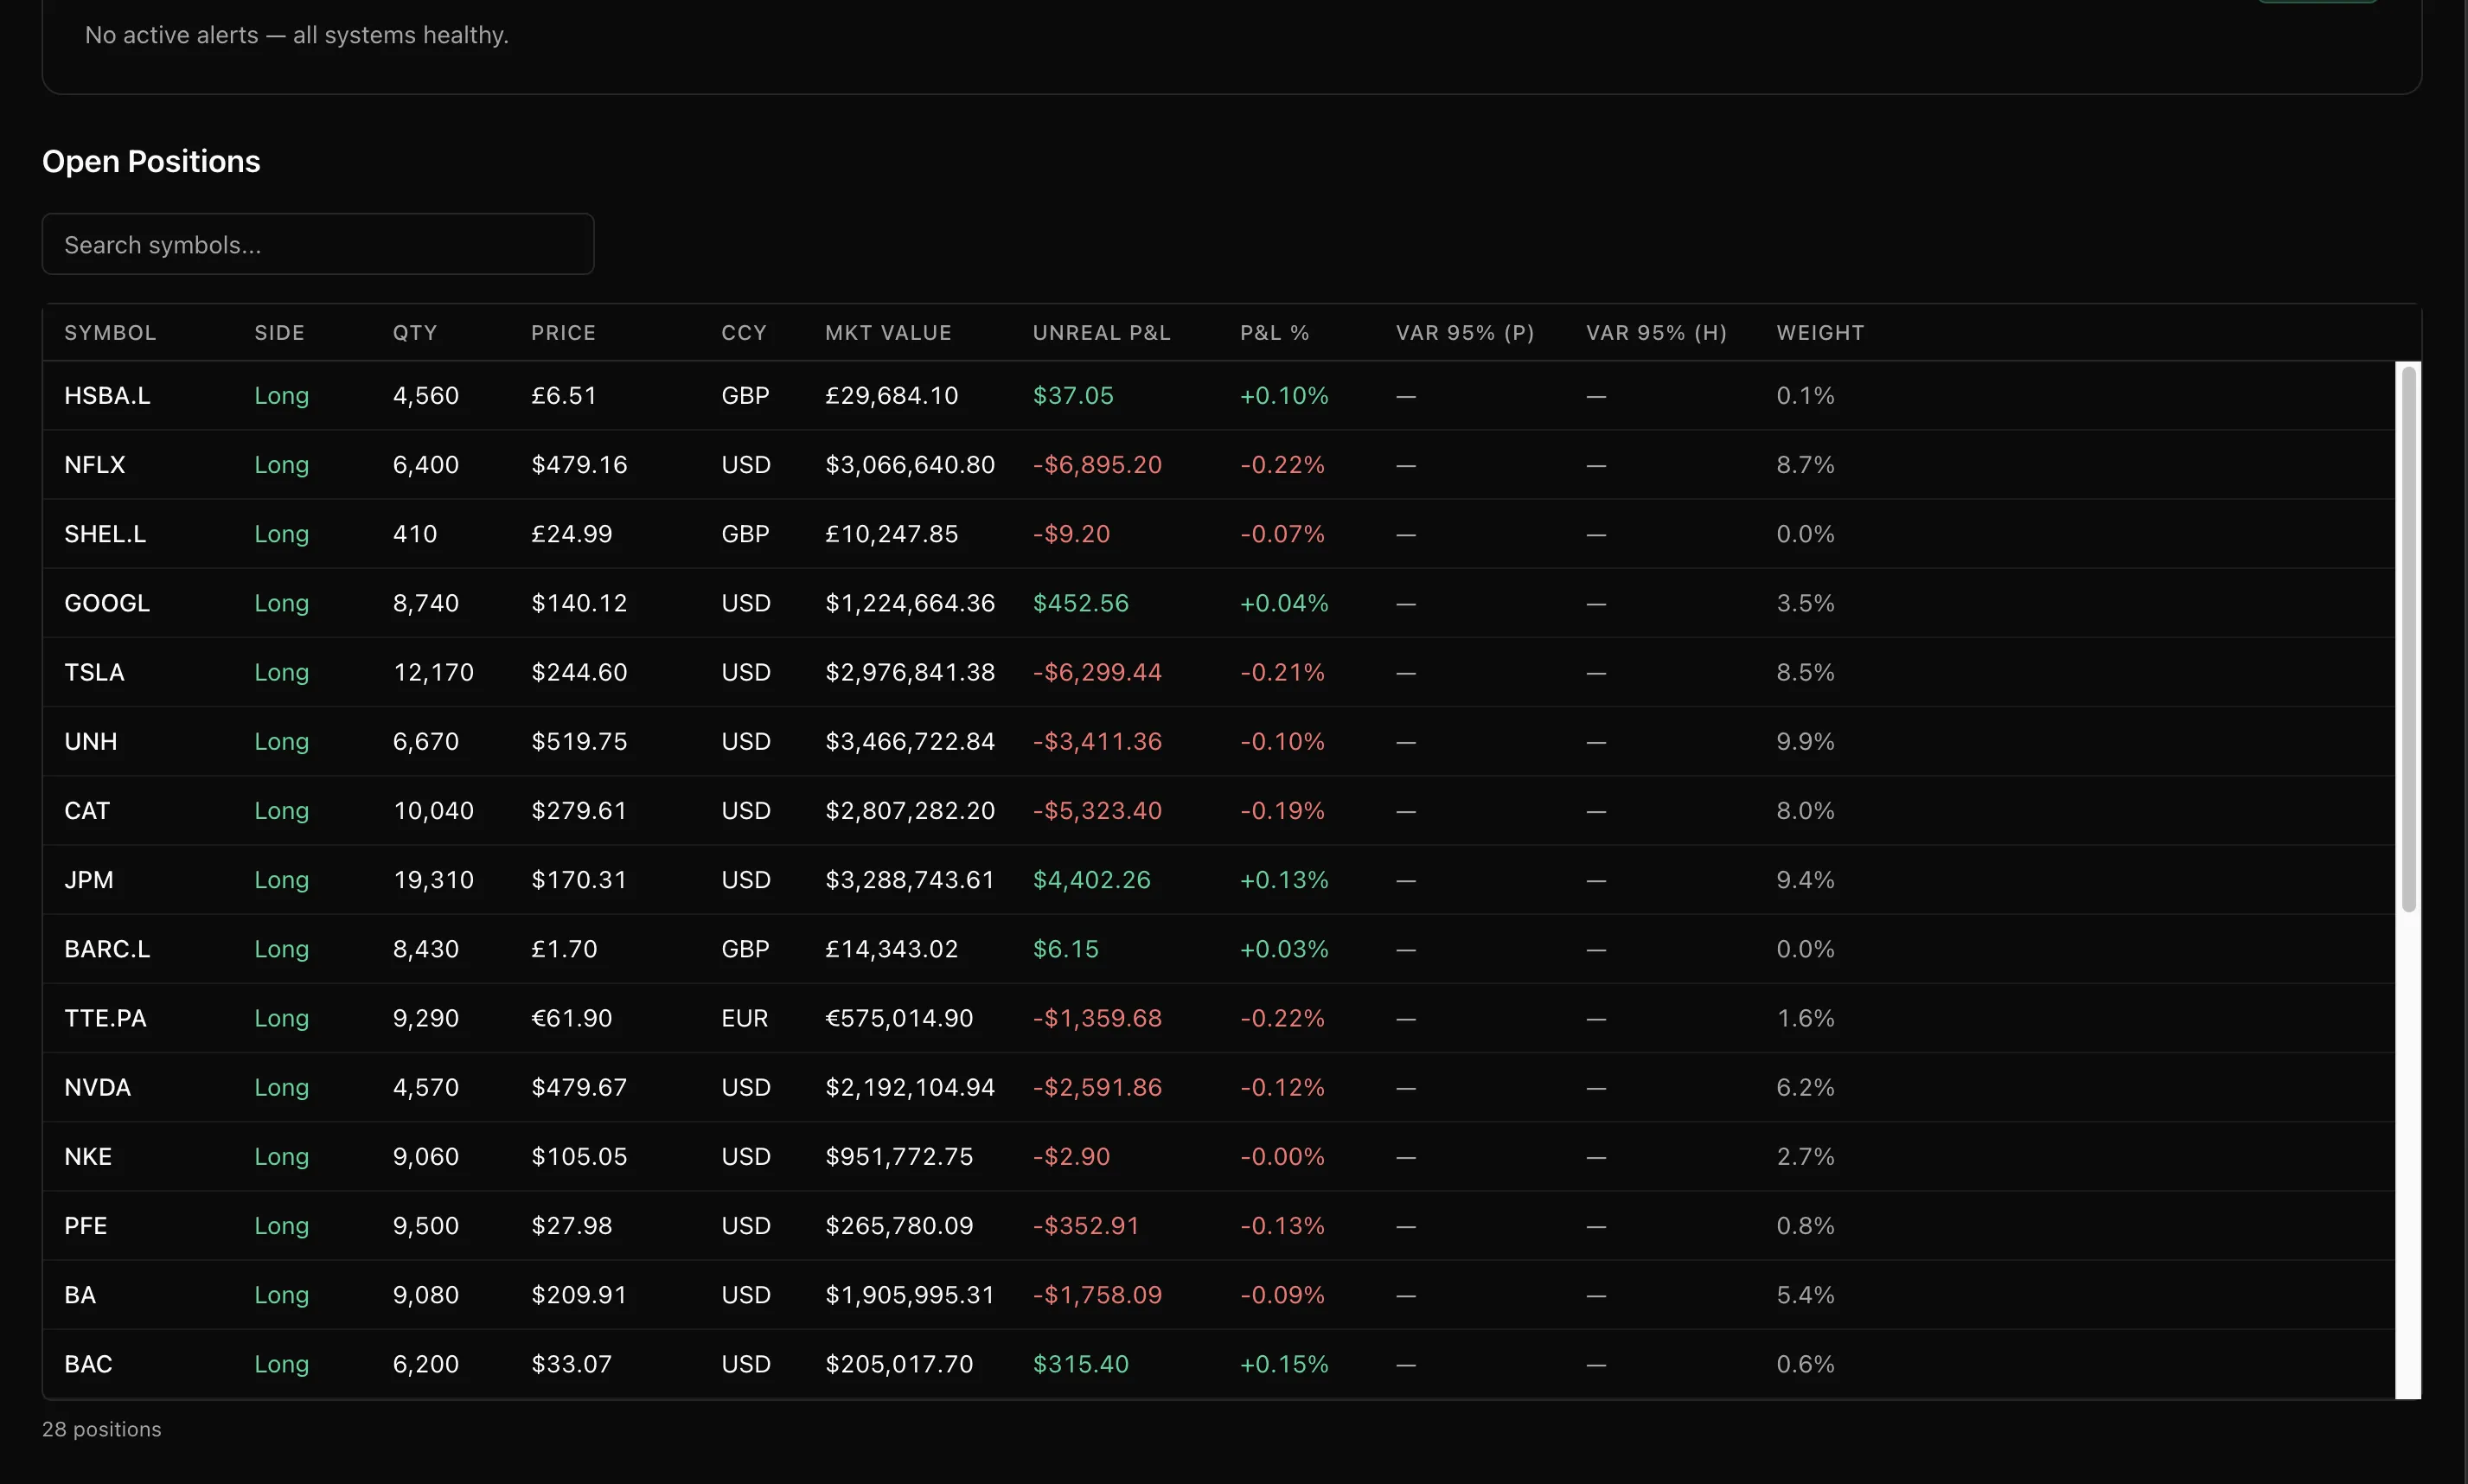Select the BARC.L symbol cell
Viewport: 2468px width, 1484px height.
pos(107,947)
